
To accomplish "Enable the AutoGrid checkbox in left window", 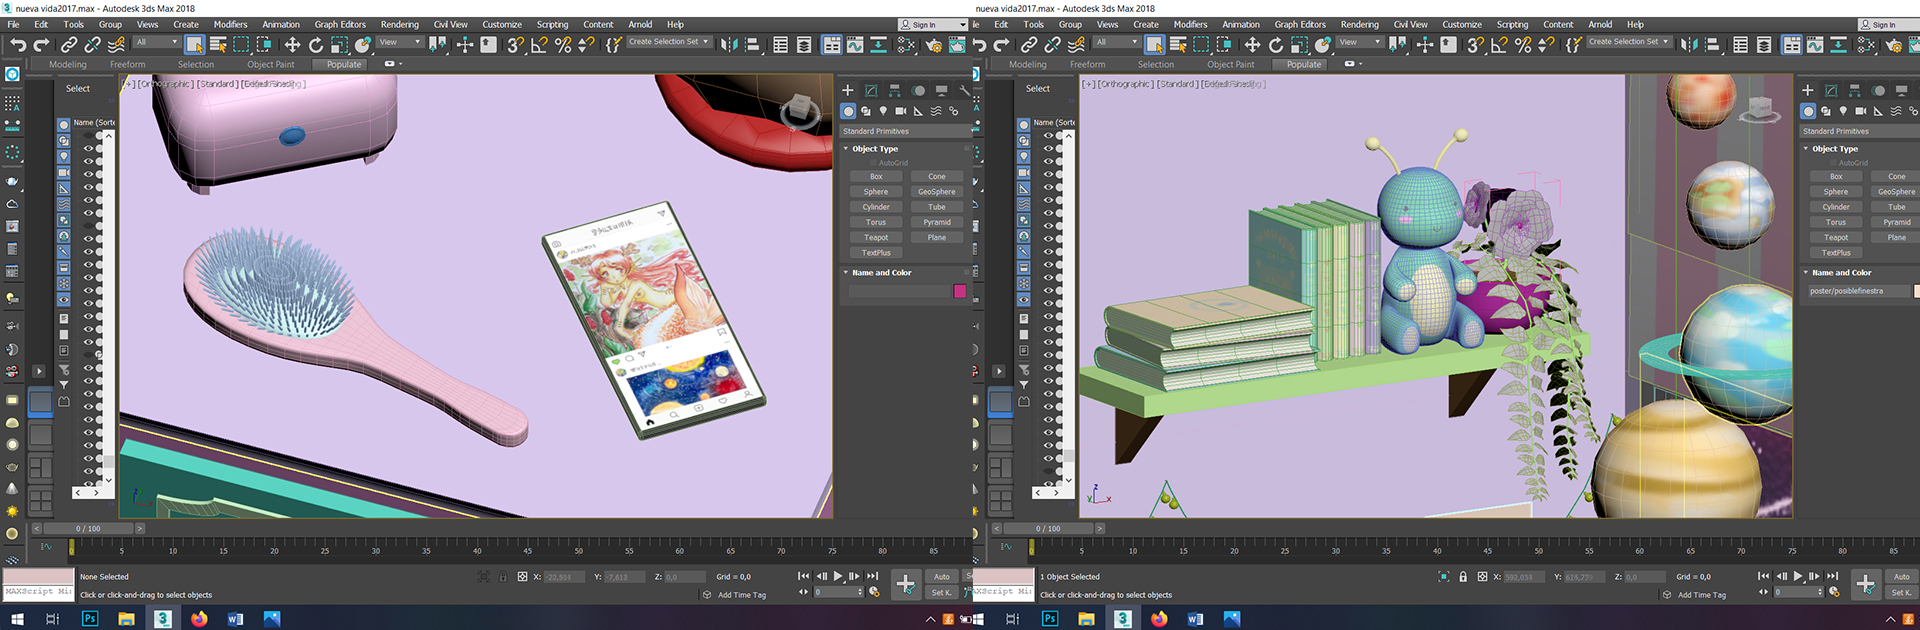I will (x=872, y=163).
